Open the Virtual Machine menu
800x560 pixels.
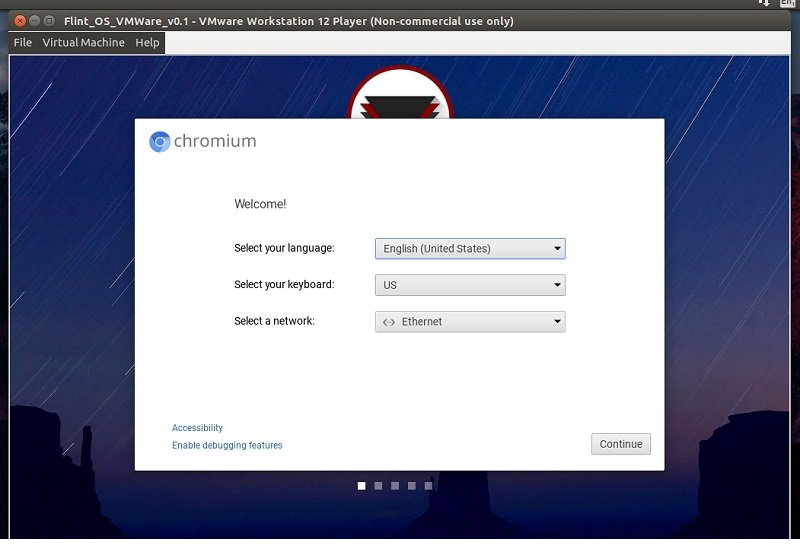point(83,42)
